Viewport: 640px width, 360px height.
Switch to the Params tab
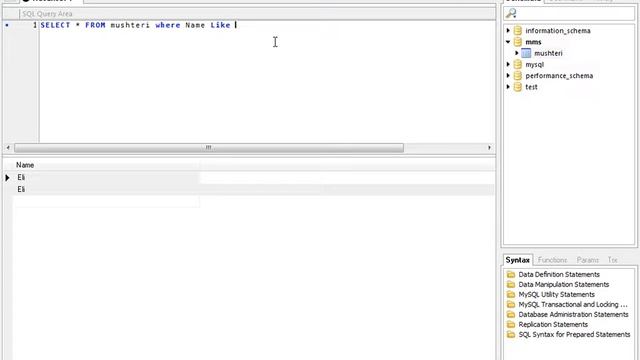point(587,260)
